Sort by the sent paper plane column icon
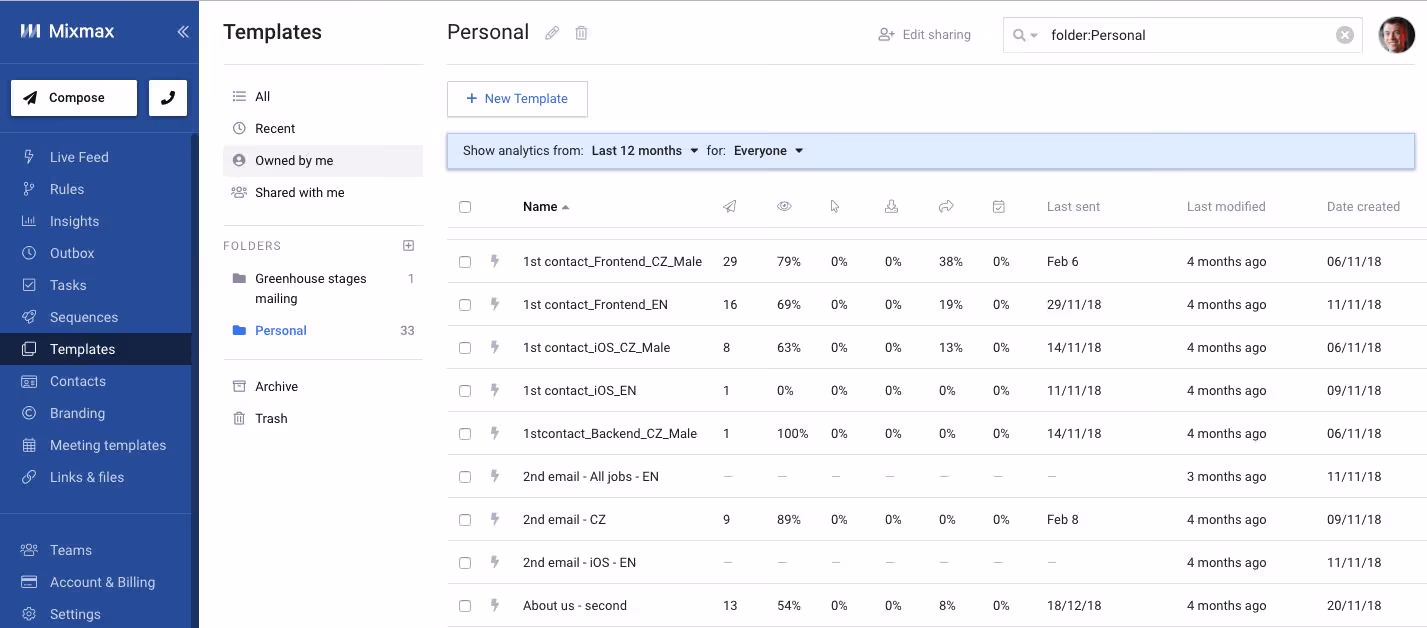 pyautogui.click(x=730, y=207)
